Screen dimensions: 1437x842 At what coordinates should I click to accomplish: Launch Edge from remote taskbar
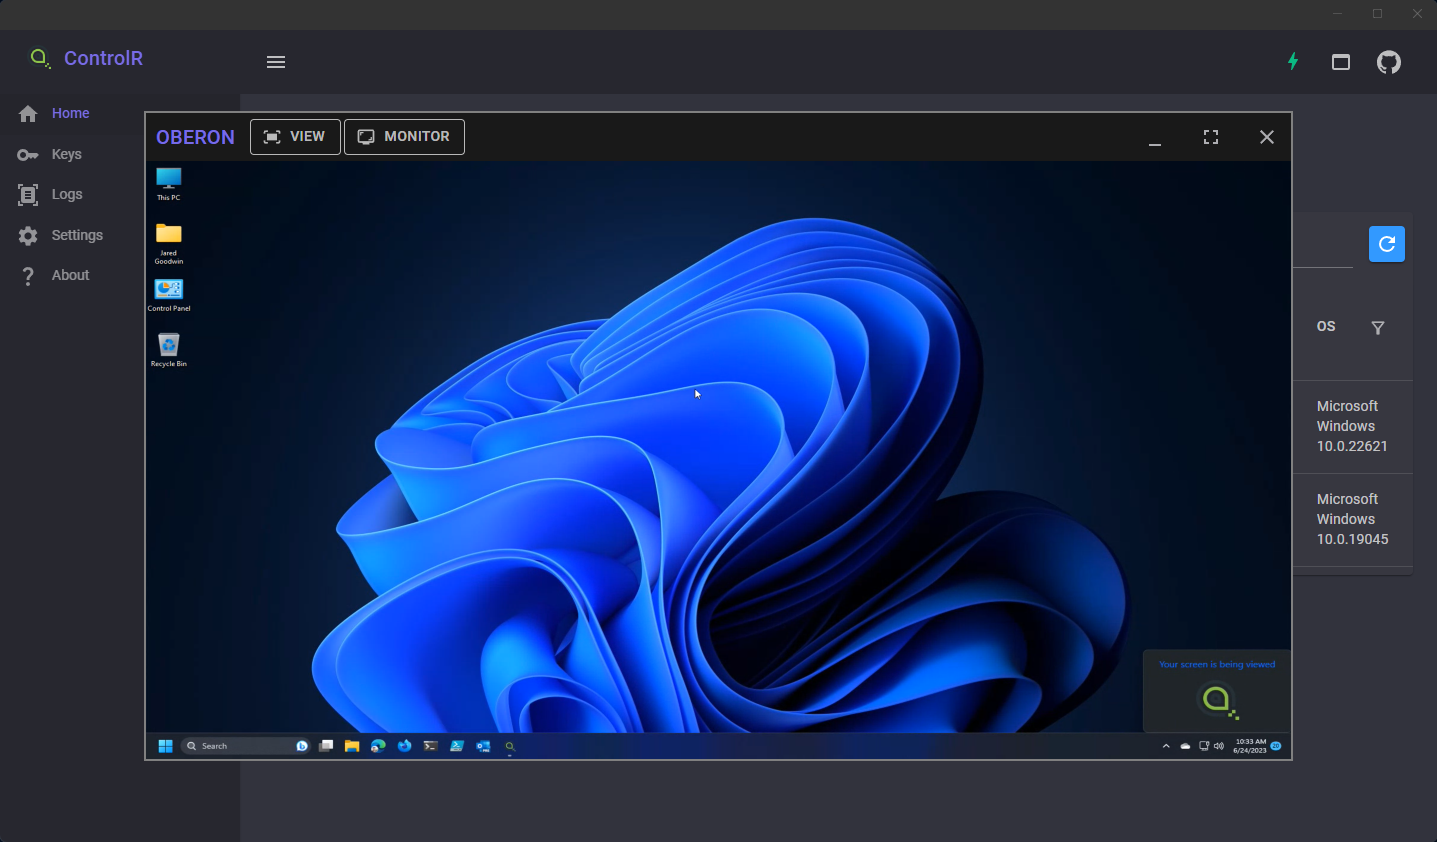coord(378,746)
